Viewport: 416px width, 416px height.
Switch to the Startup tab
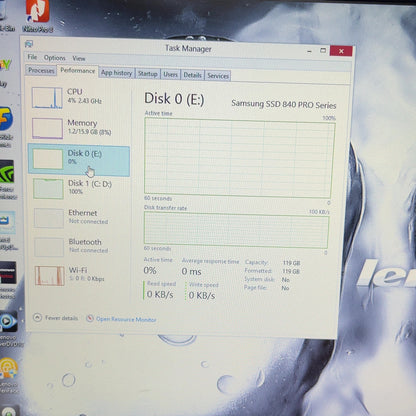click(147, 74)
